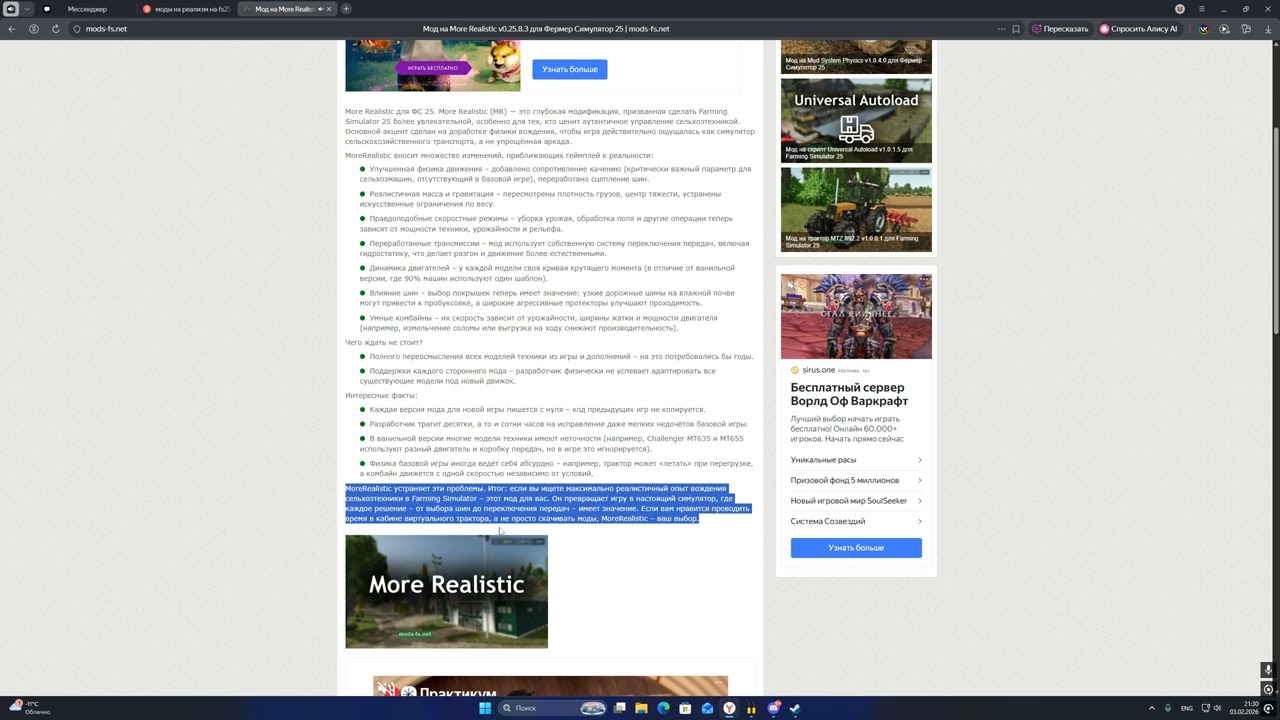Click the sirus.one ad image
This screenshot has width=1280, height=720.
click(856, 317)
